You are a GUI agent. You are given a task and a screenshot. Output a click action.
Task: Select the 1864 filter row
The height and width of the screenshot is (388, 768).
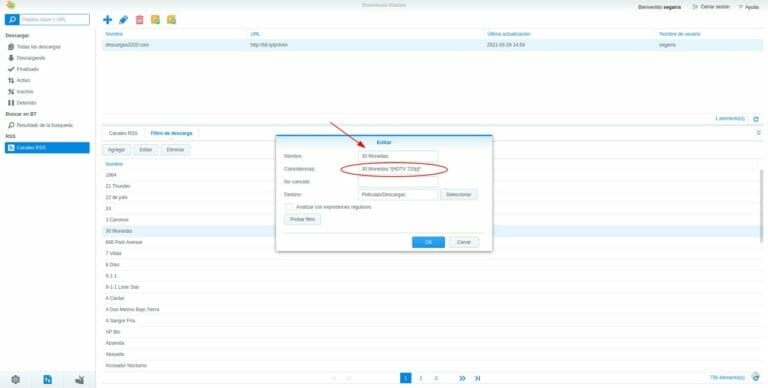point(431,175)
